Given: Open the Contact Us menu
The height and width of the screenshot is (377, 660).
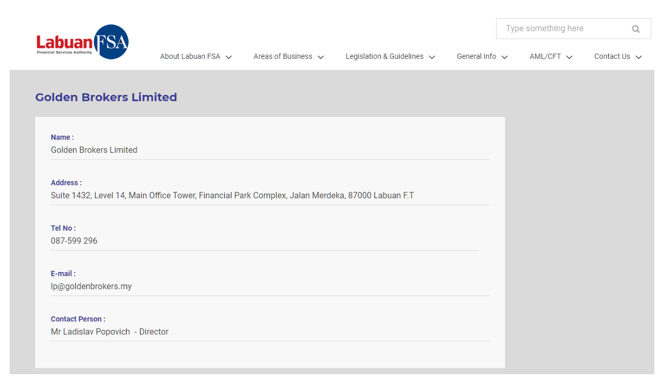Looking at the screenshot, I should pos(612,56).
